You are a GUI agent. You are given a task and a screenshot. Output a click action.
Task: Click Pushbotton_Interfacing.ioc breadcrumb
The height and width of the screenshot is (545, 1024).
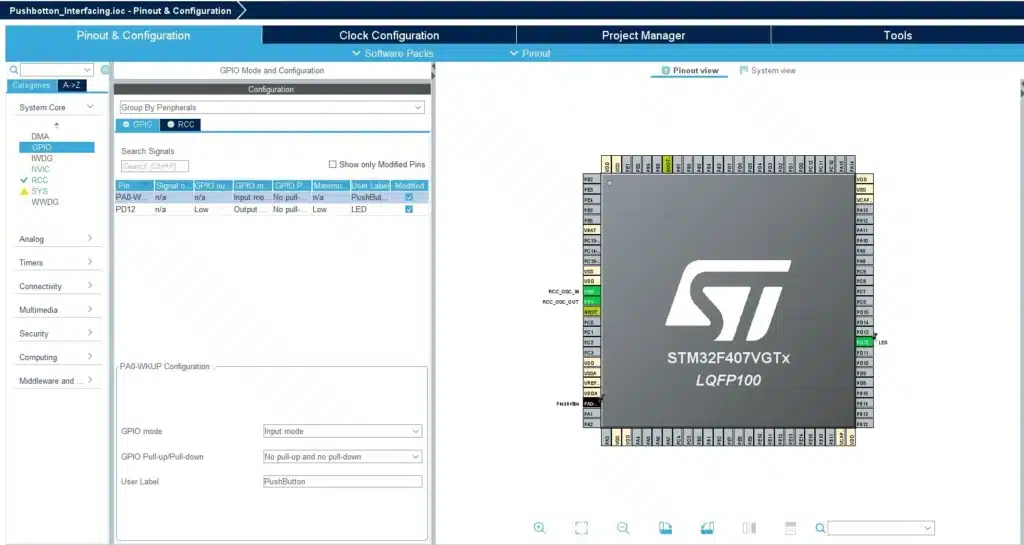pos(120,10)
